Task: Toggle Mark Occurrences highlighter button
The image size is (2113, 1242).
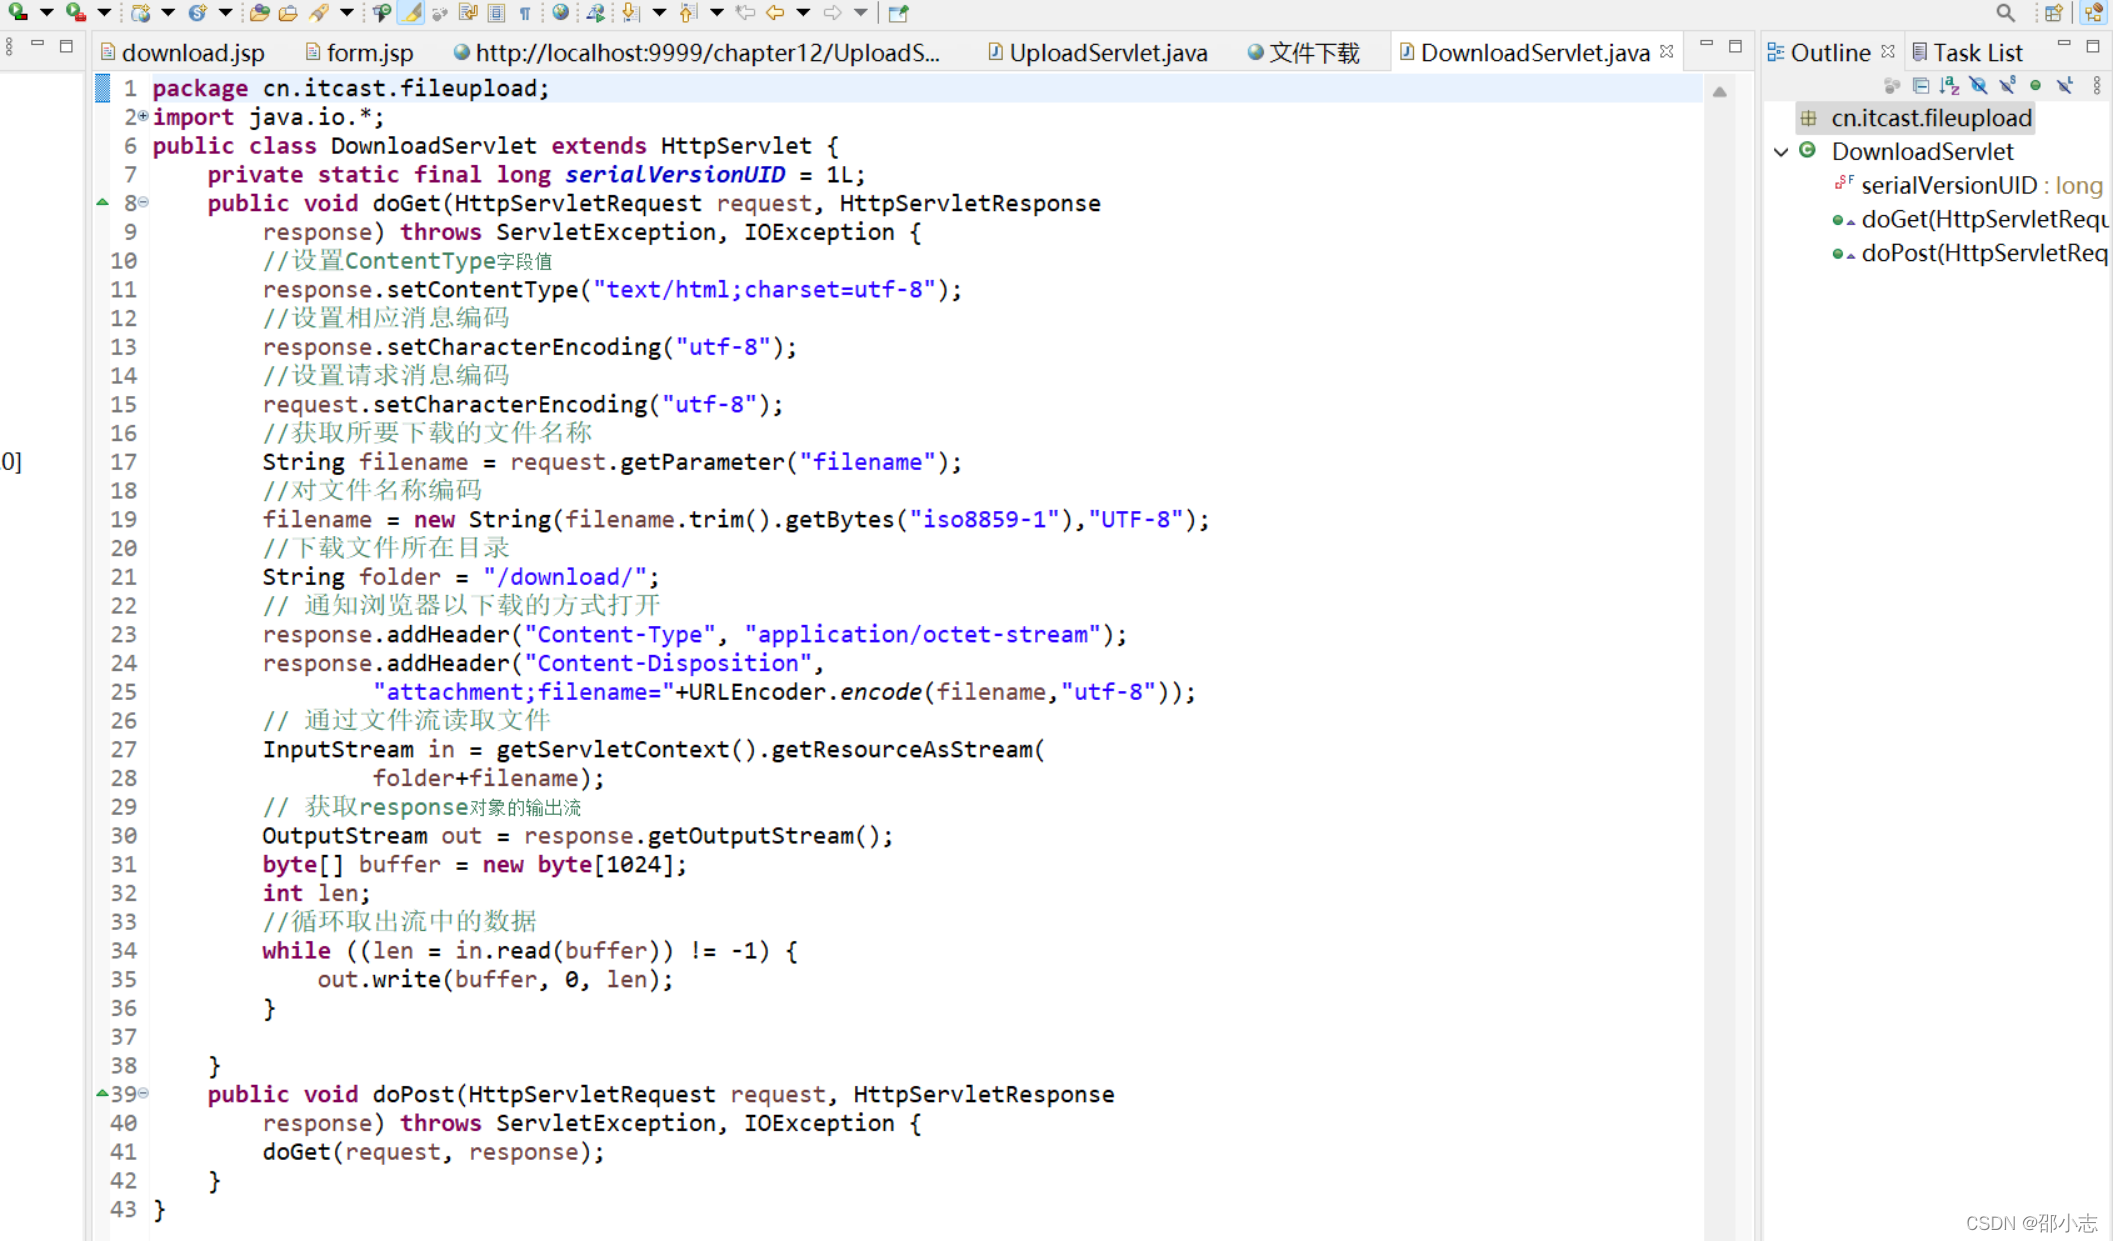Action: tap(411, 13)
